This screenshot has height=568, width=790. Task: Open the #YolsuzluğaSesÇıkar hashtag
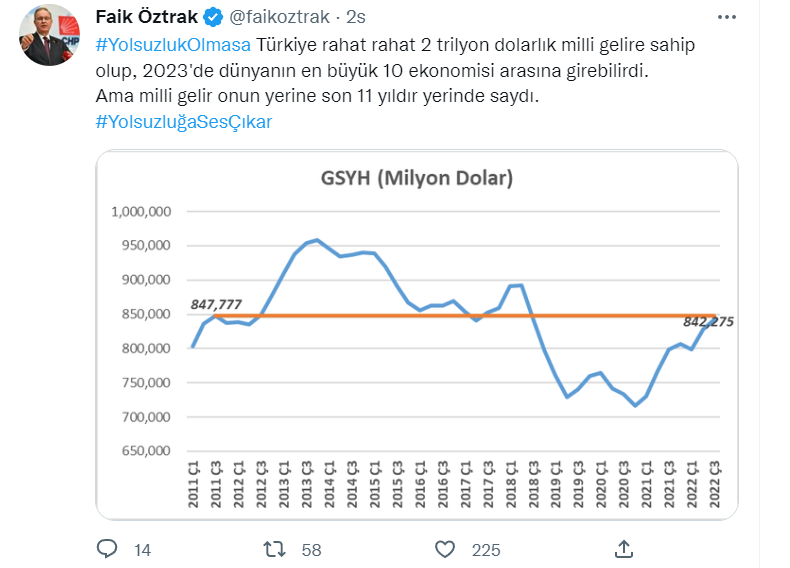(x=183, y=122)
